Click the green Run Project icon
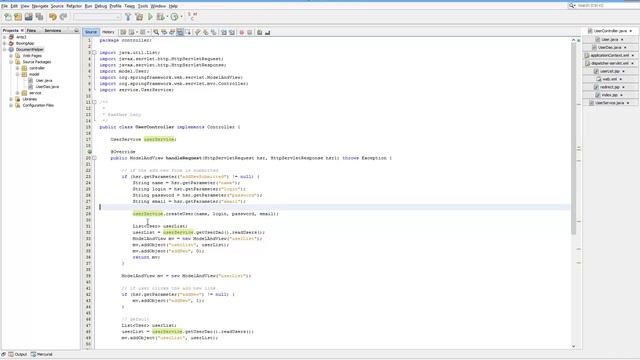 point(150,17)
